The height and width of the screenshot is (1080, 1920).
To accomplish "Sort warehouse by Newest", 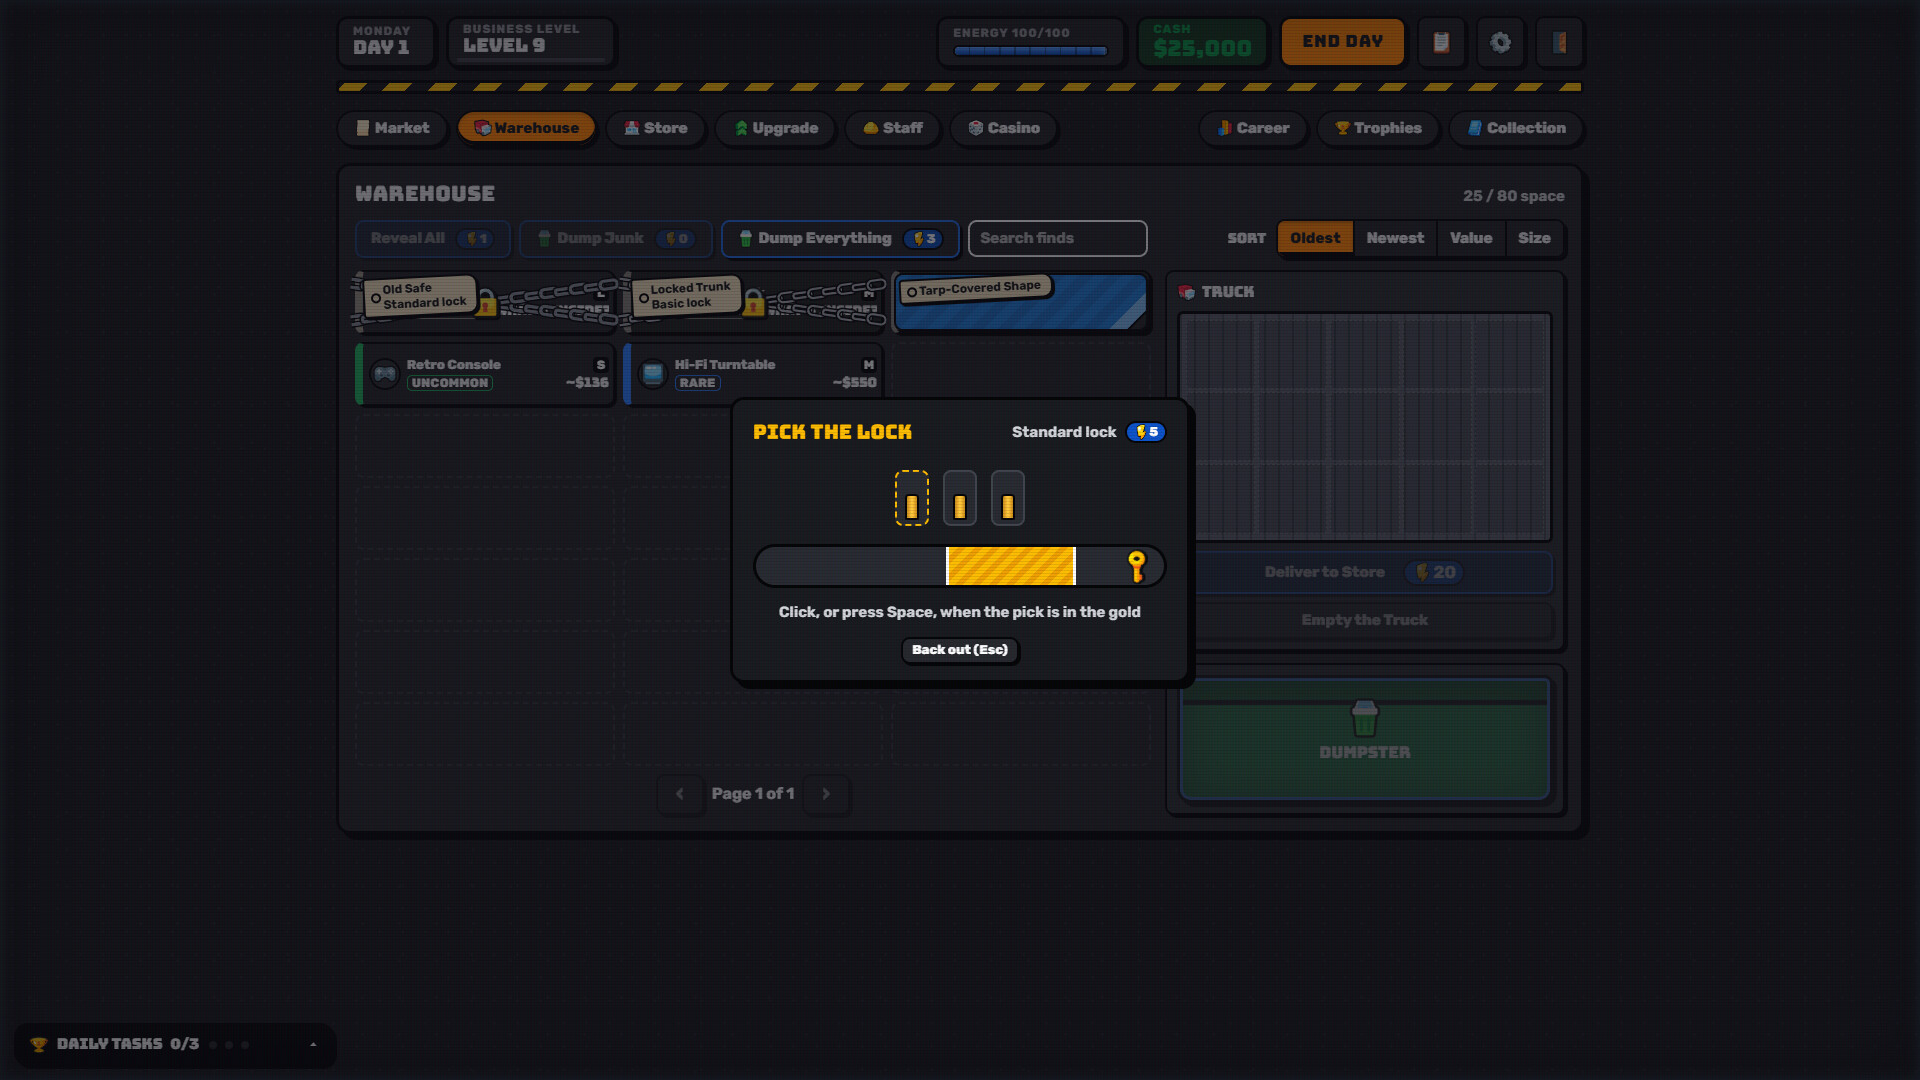I will coord(1395,238).
